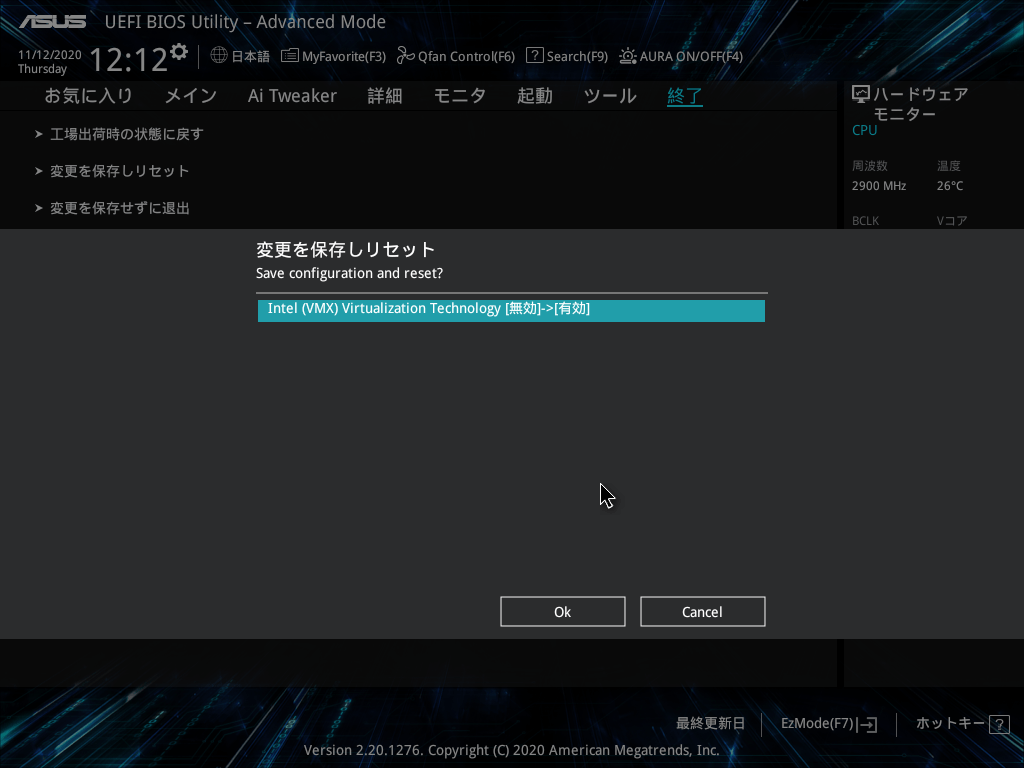This screenshot has width=1024, height=768.
Task: Switch to the Ai Tweaker tab
Action: [x=292, y=96]
